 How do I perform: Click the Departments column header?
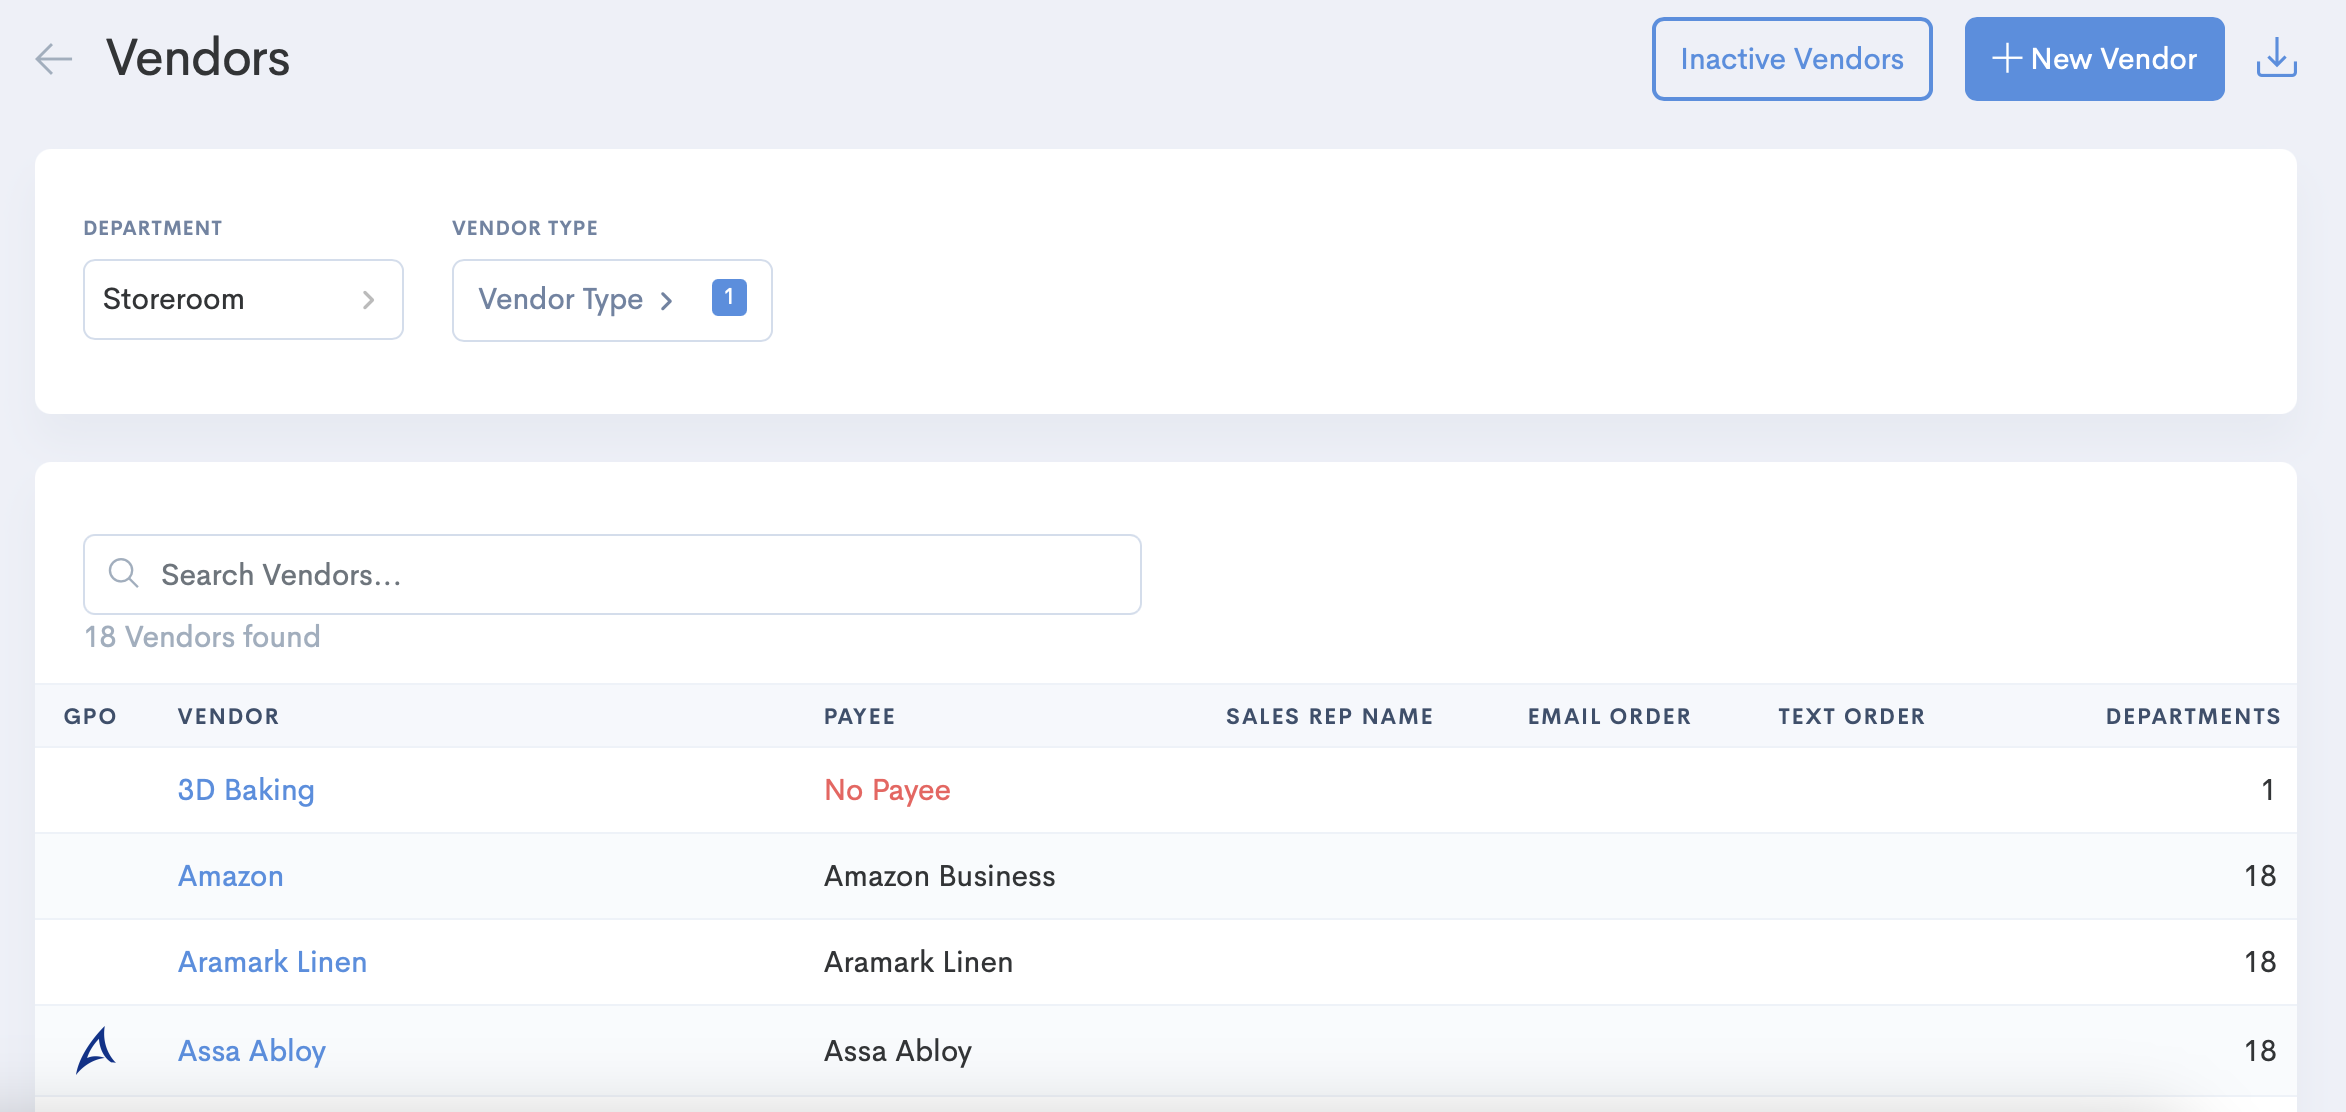click(2193, 716)
